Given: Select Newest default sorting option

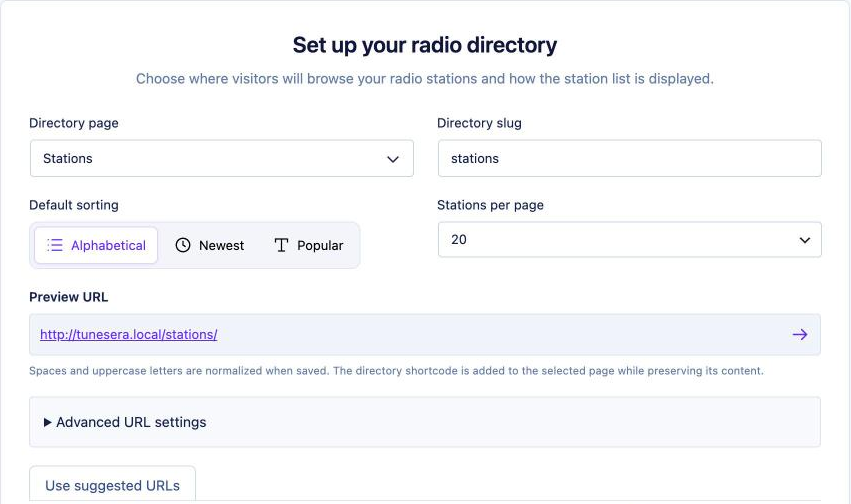Looking at the screenshot, I should [209, 245].
